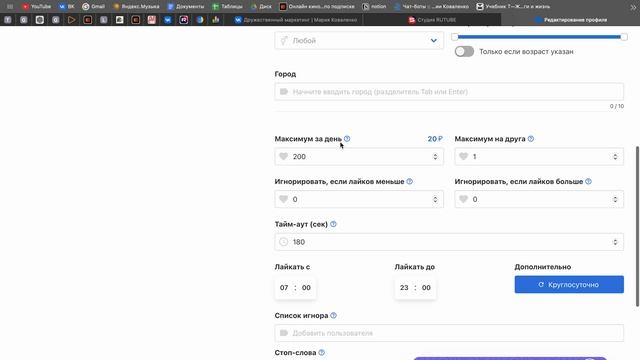The image size is (640, 360).
Task: Click the 20 ₽ price link
Action: click(x=435, y=139)
